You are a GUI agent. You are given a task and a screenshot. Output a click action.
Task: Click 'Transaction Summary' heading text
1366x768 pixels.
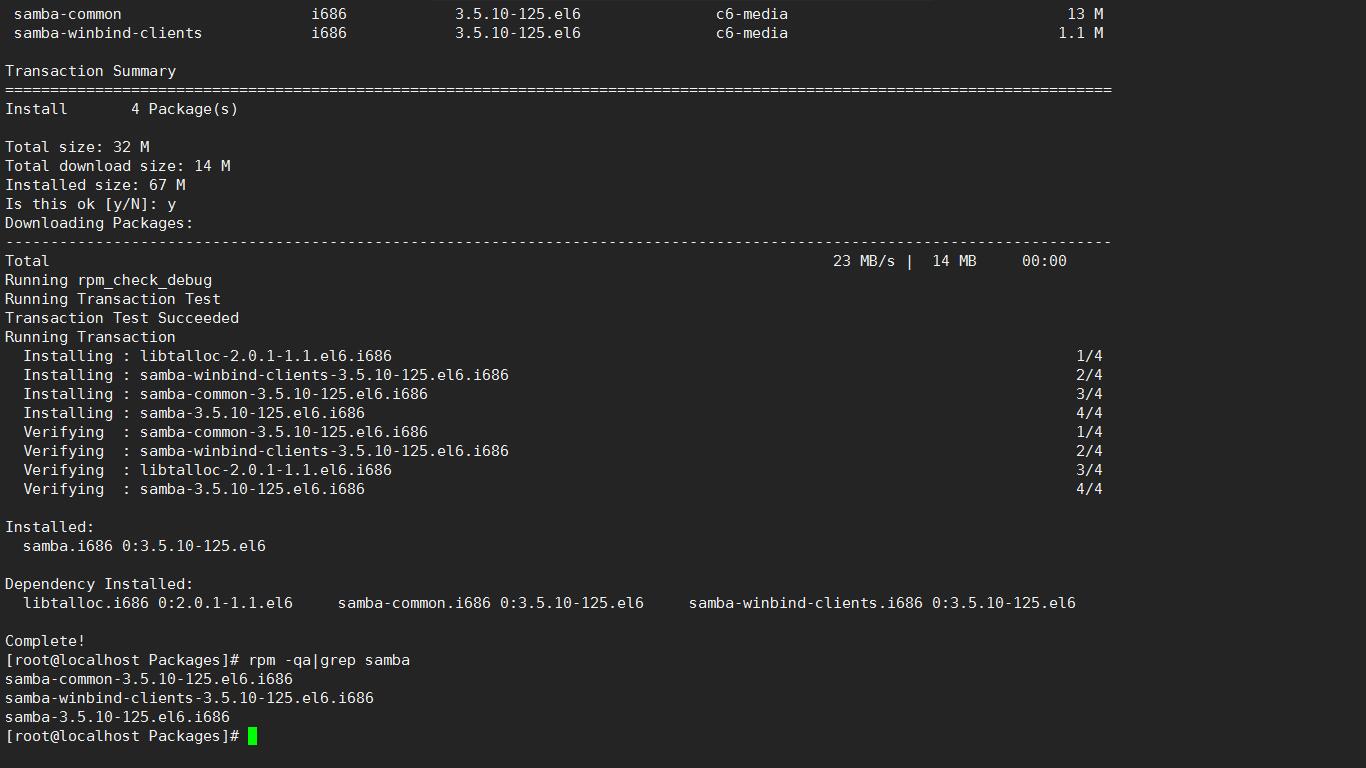click(90, 71)
